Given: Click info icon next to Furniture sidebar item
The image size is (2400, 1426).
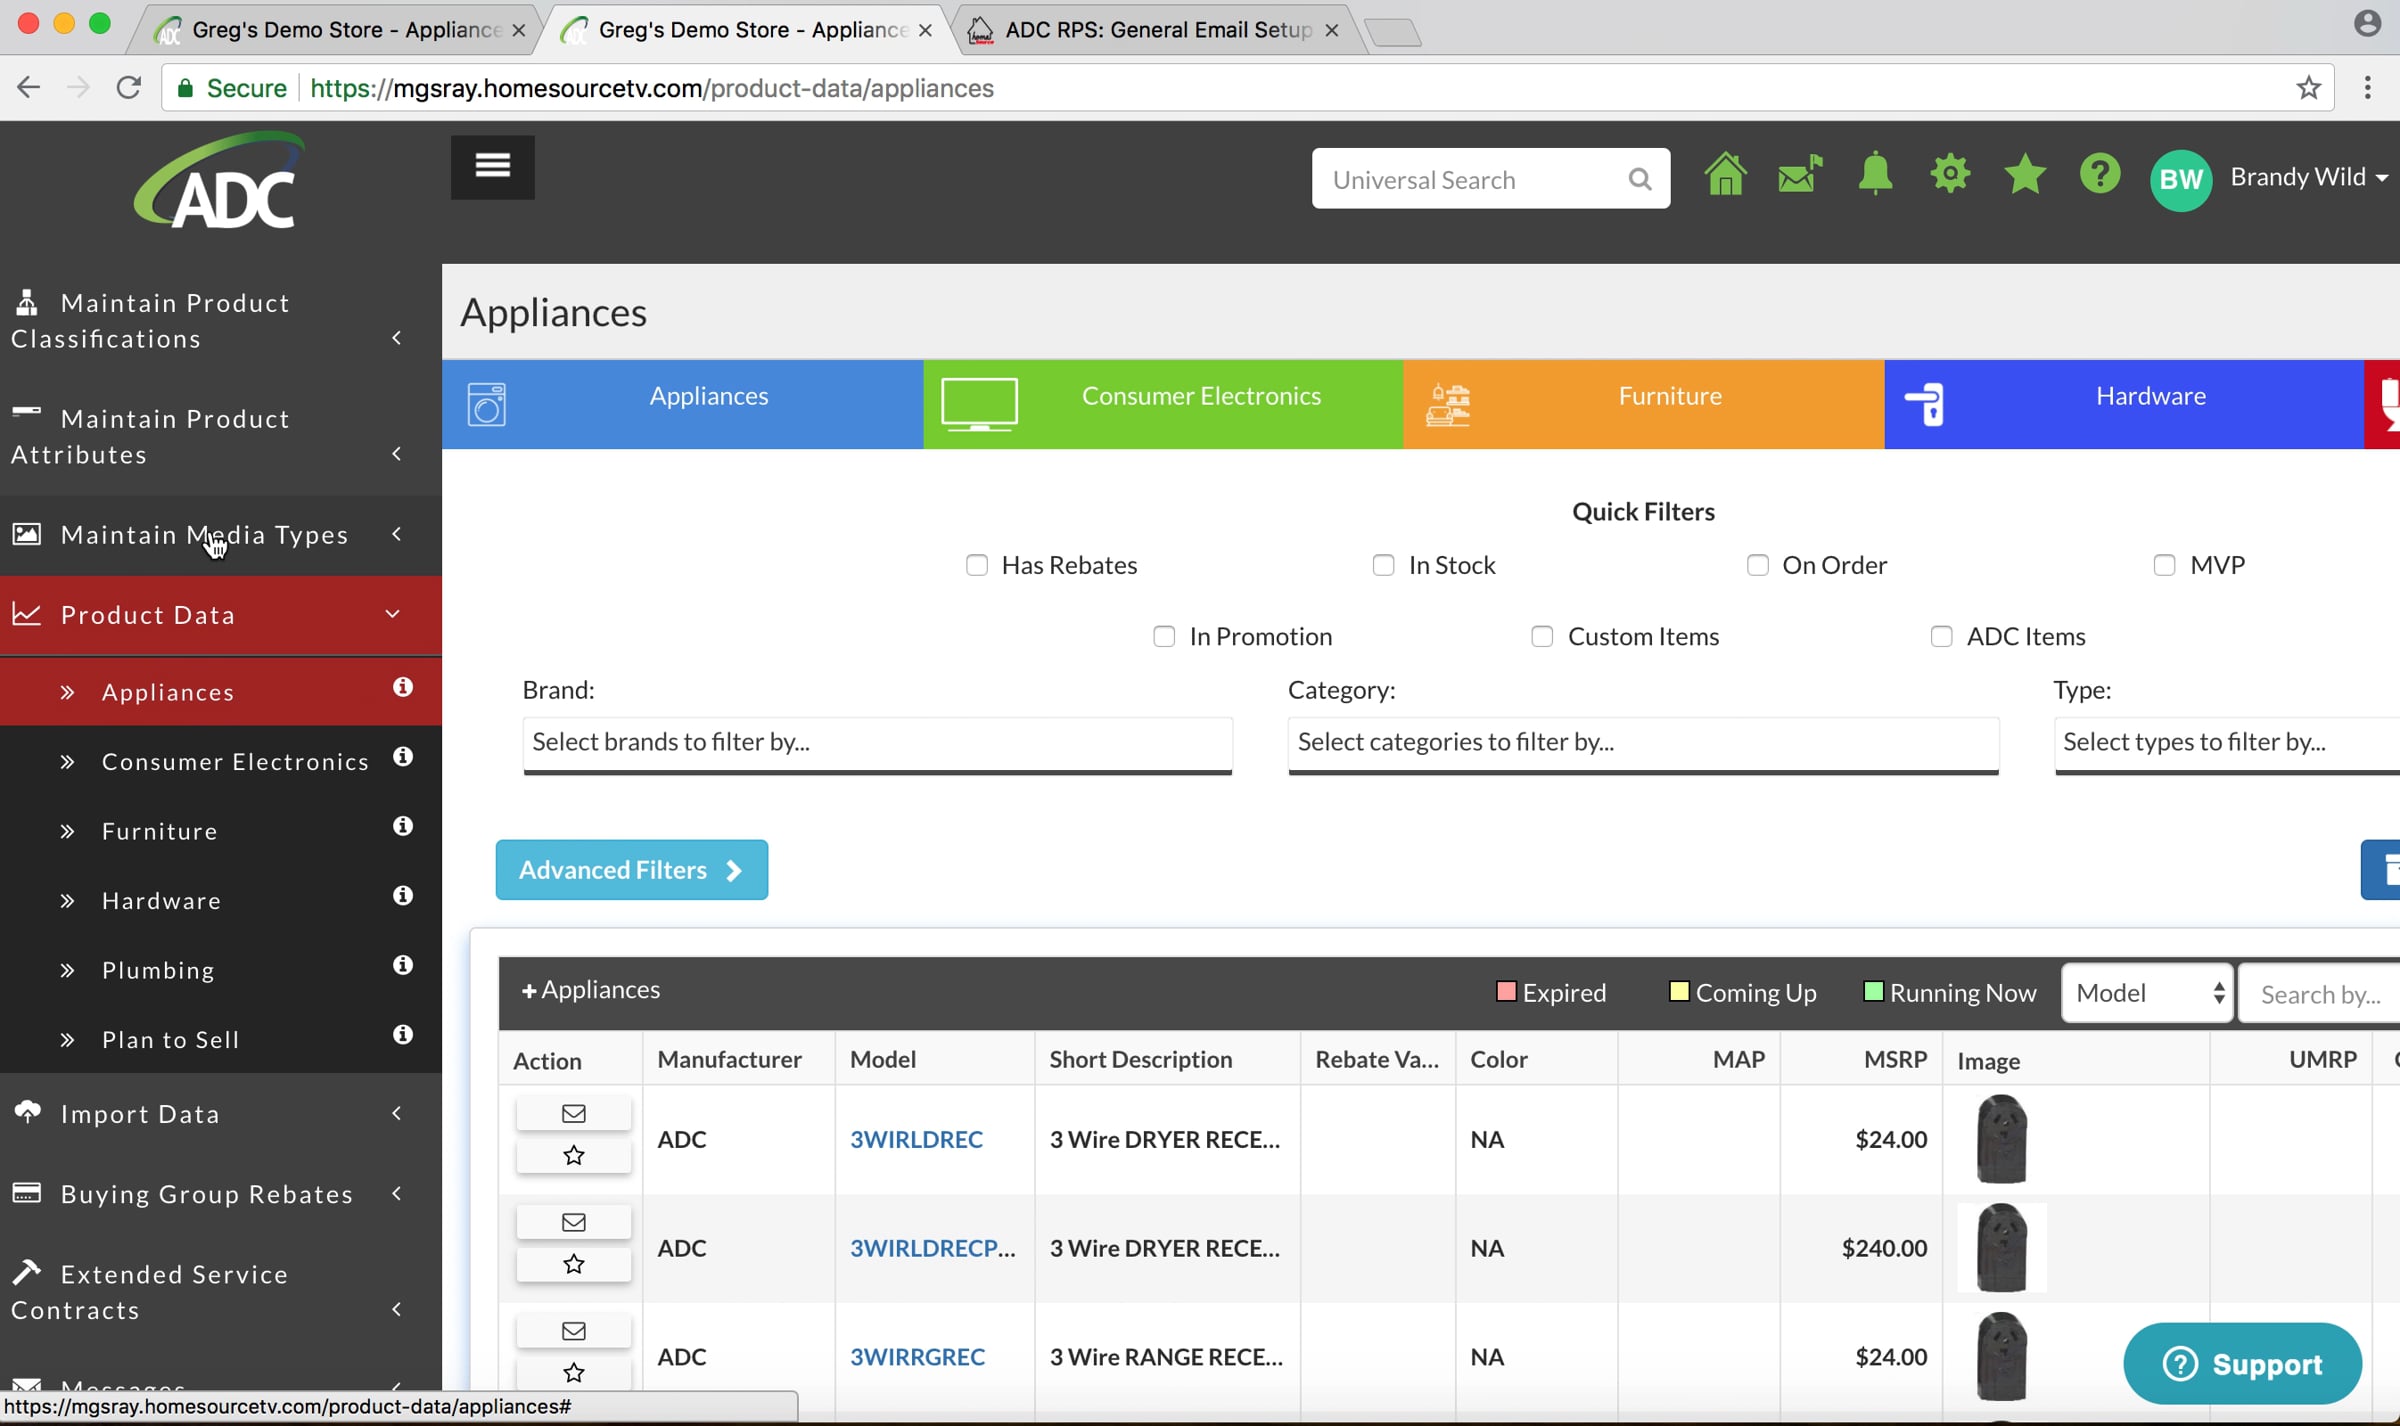Looking at the screenshot, I should (x=402, y=826).
